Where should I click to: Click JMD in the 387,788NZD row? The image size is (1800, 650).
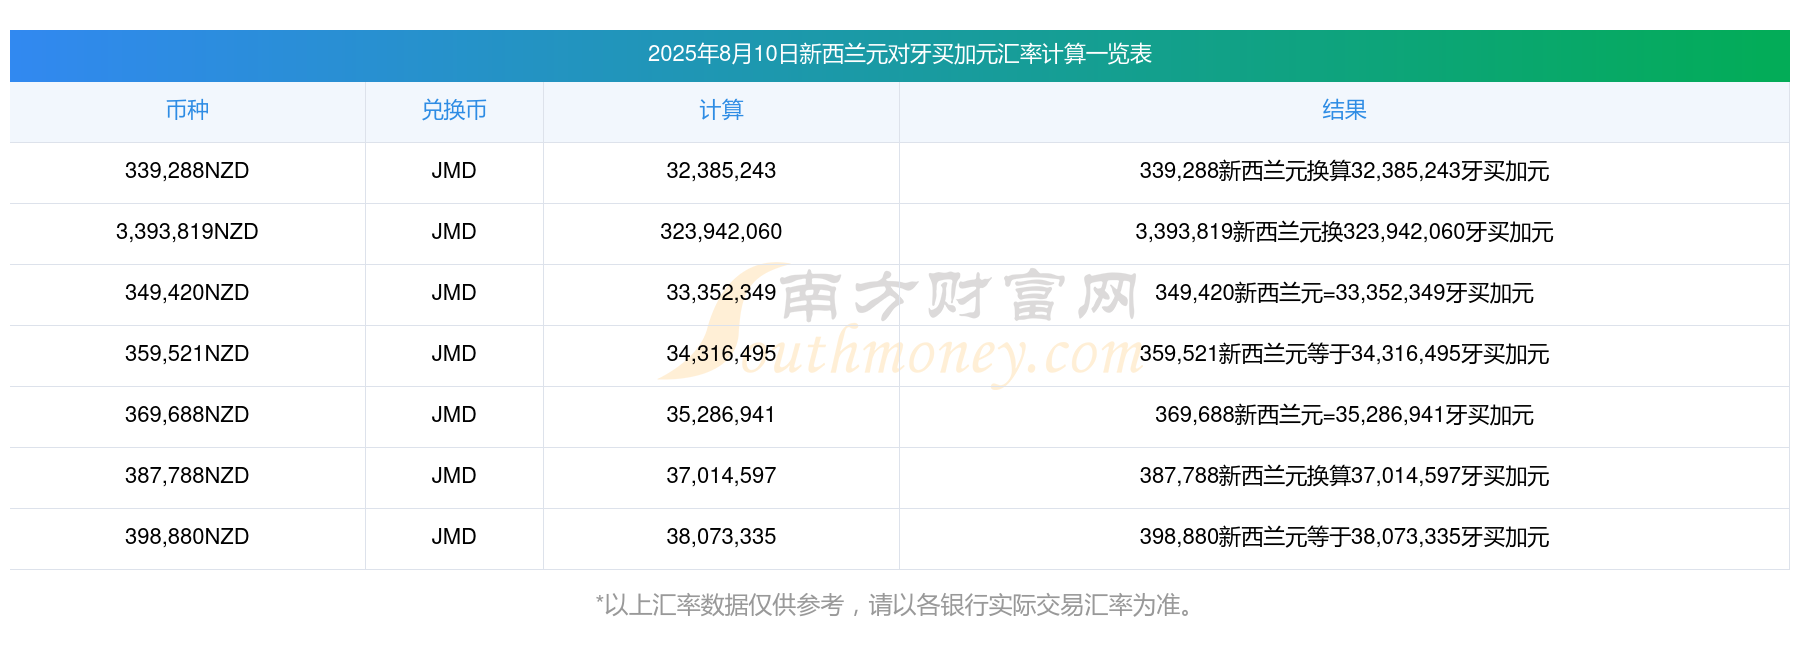coord(454,476)
